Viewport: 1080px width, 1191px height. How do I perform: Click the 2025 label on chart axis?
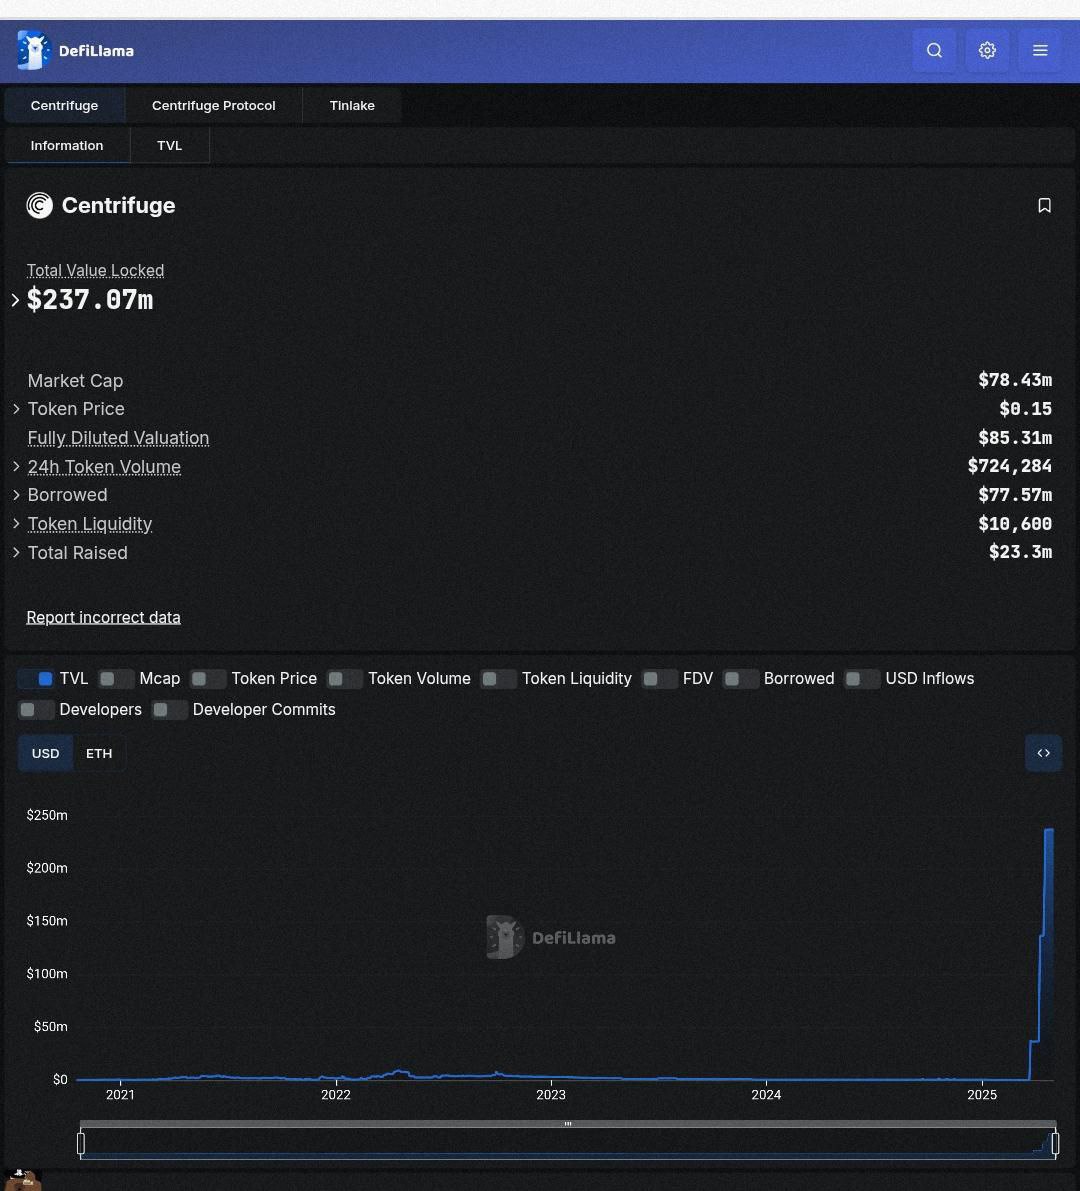[x=982, y=1095]
